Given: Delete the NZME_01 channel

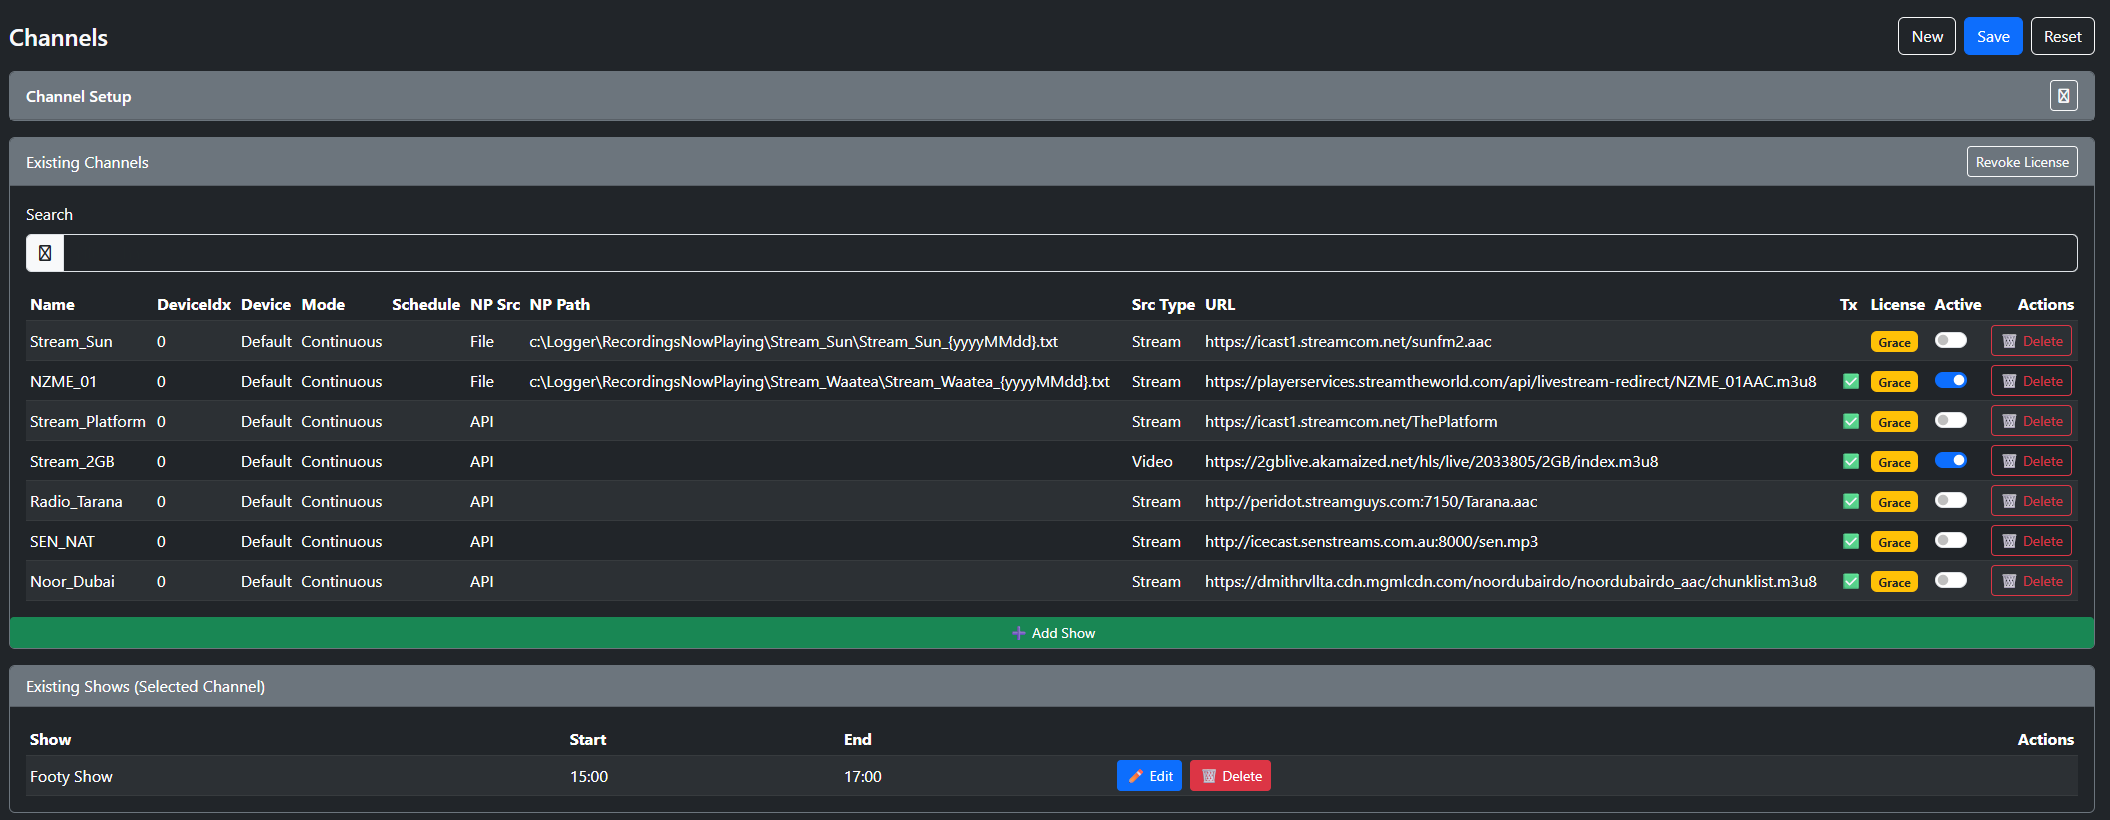Looking at the screenshot, I should coord(2031,381).
